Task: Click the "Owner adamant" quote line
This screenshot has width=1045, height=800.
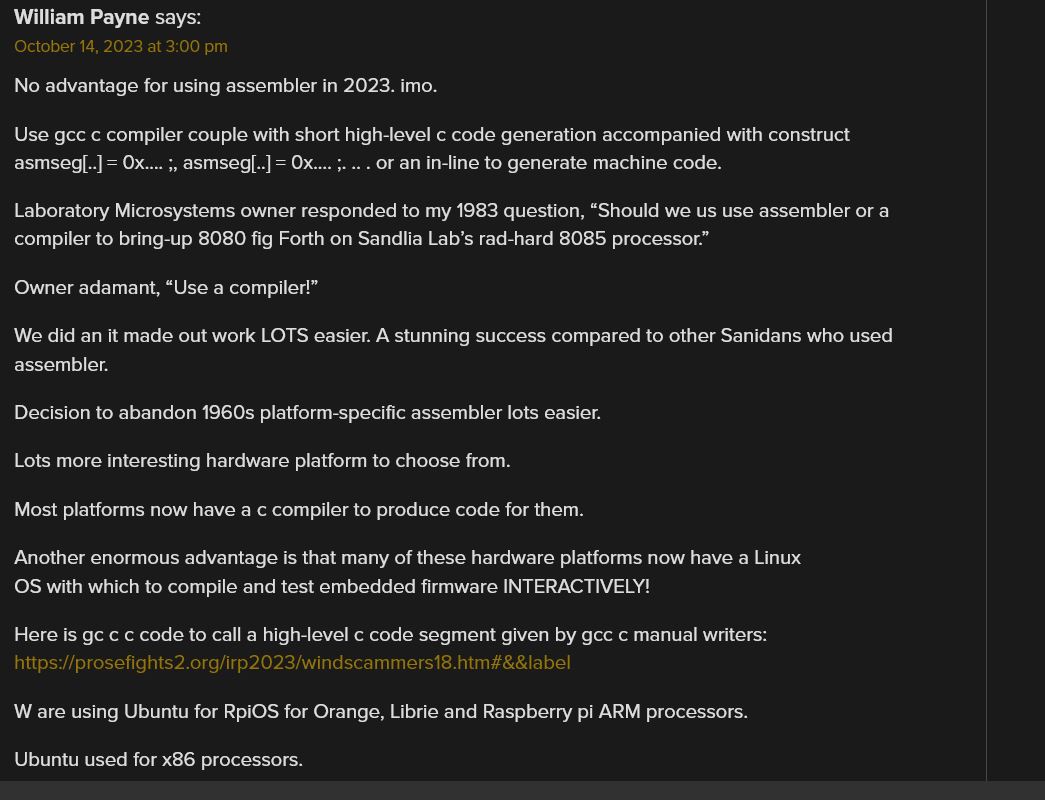Action: (x=166, y=288)
